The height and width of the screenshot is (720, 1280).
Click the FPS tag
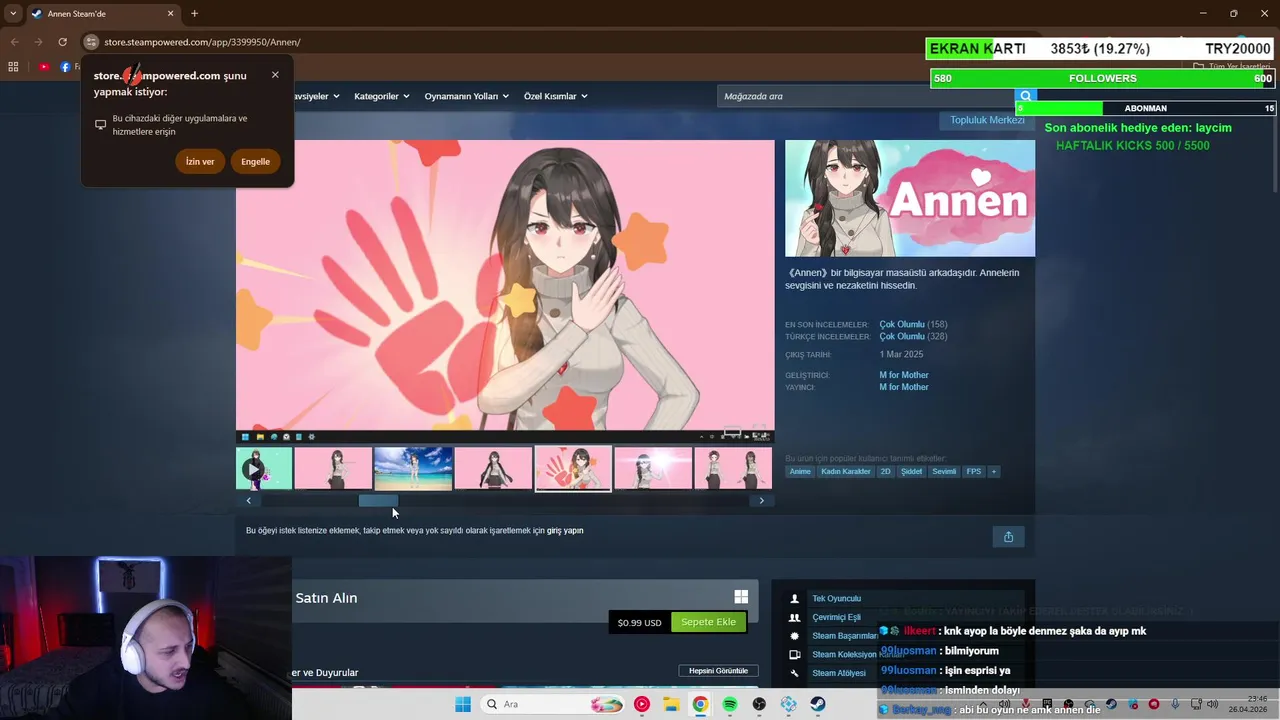pos(973,471)
